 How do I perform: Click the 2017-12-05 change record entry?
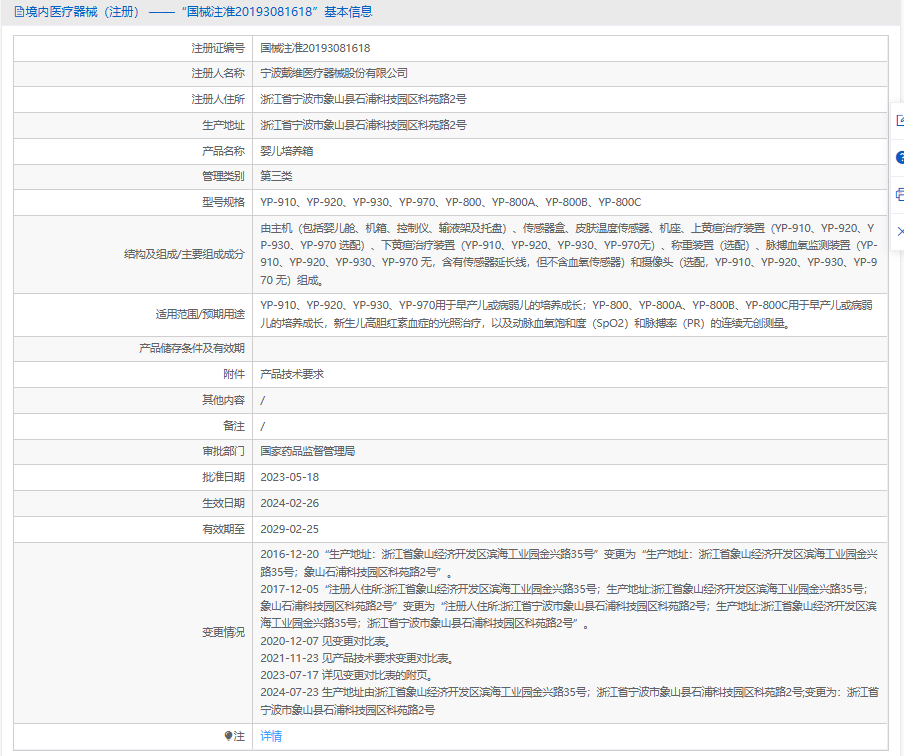tap(569, 606)
